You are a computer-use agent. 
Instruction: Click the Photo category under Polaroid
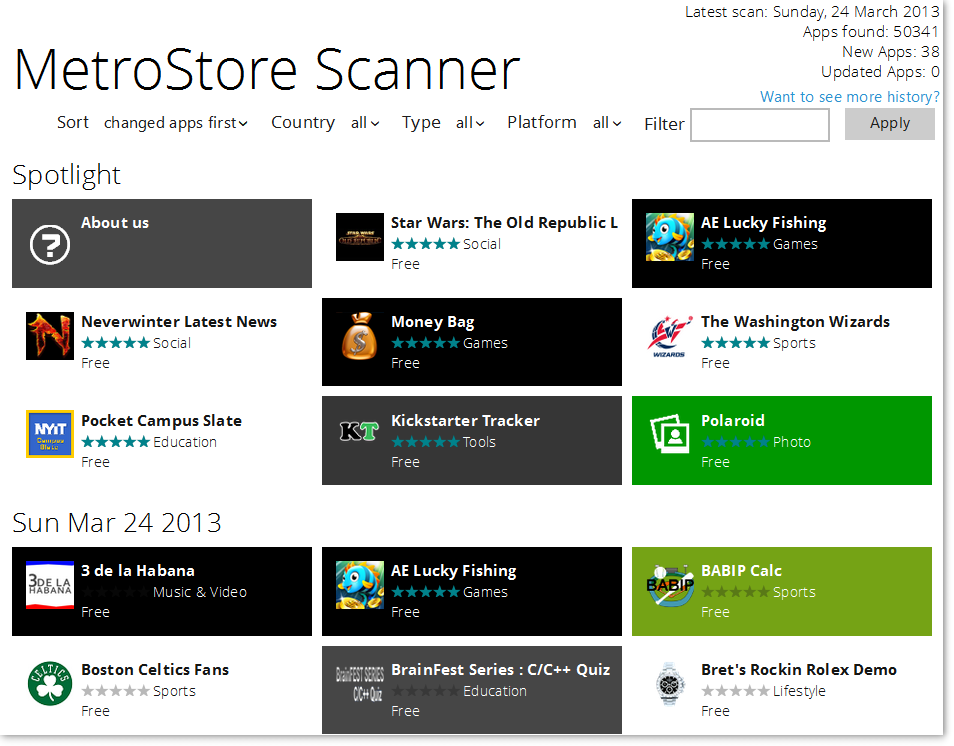point(792,442)
